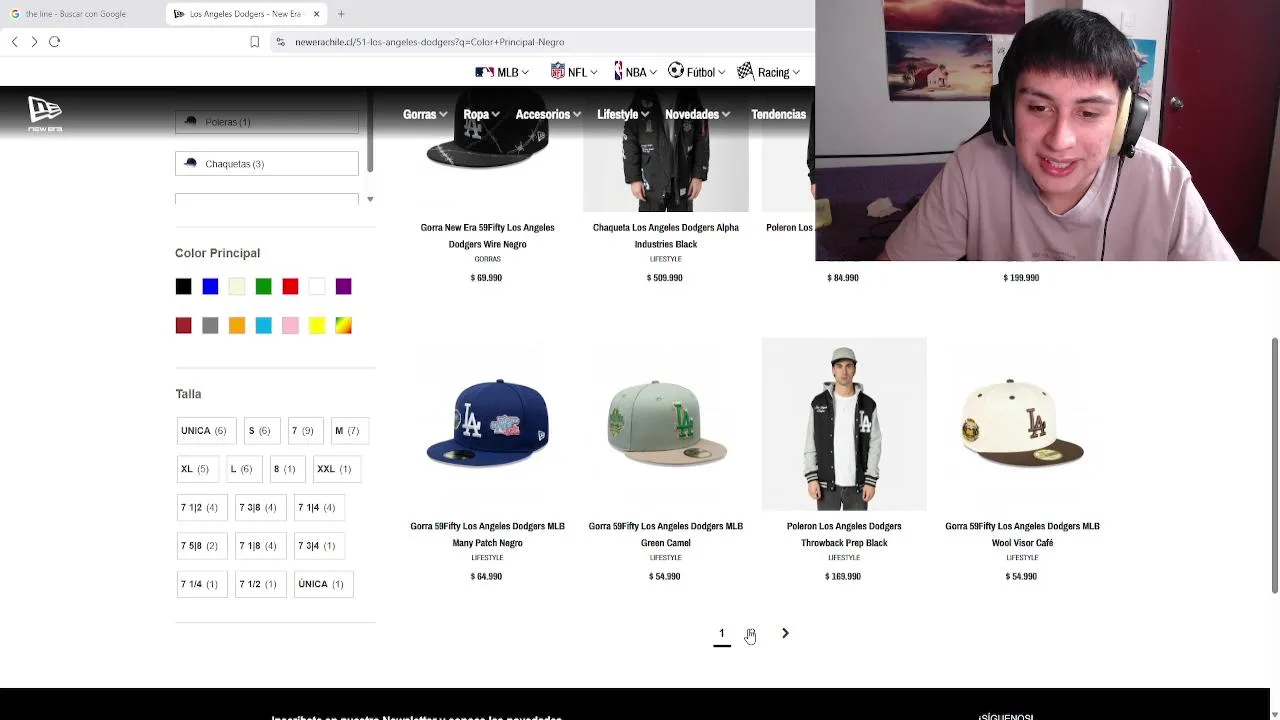Filter by yellow color swatch
Screen dimensions: 1280x720
(x=317, y=326)
